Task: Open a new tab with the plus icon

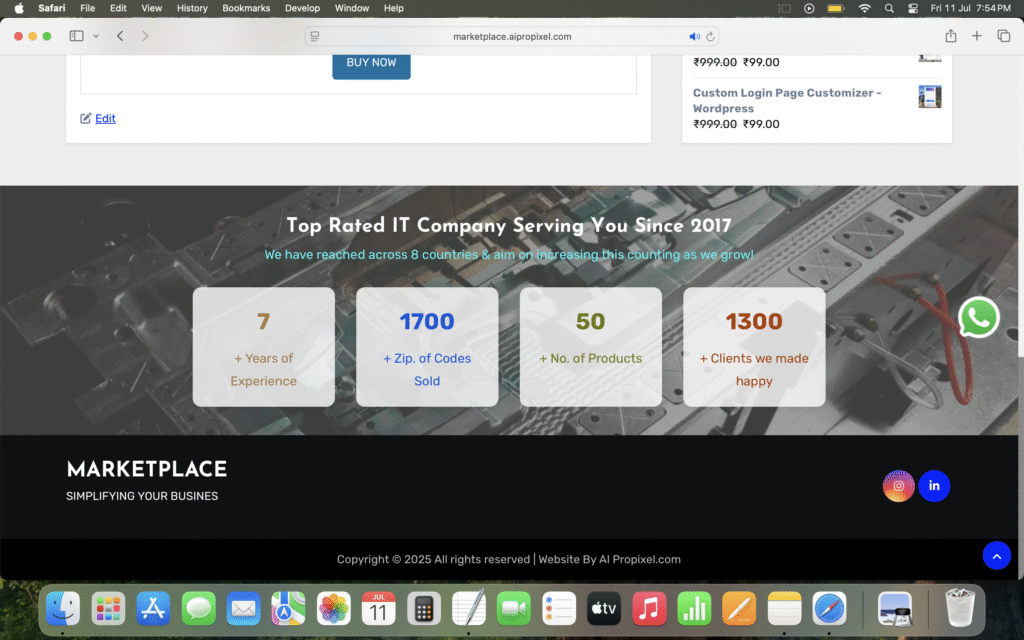Action: (976, 35)
